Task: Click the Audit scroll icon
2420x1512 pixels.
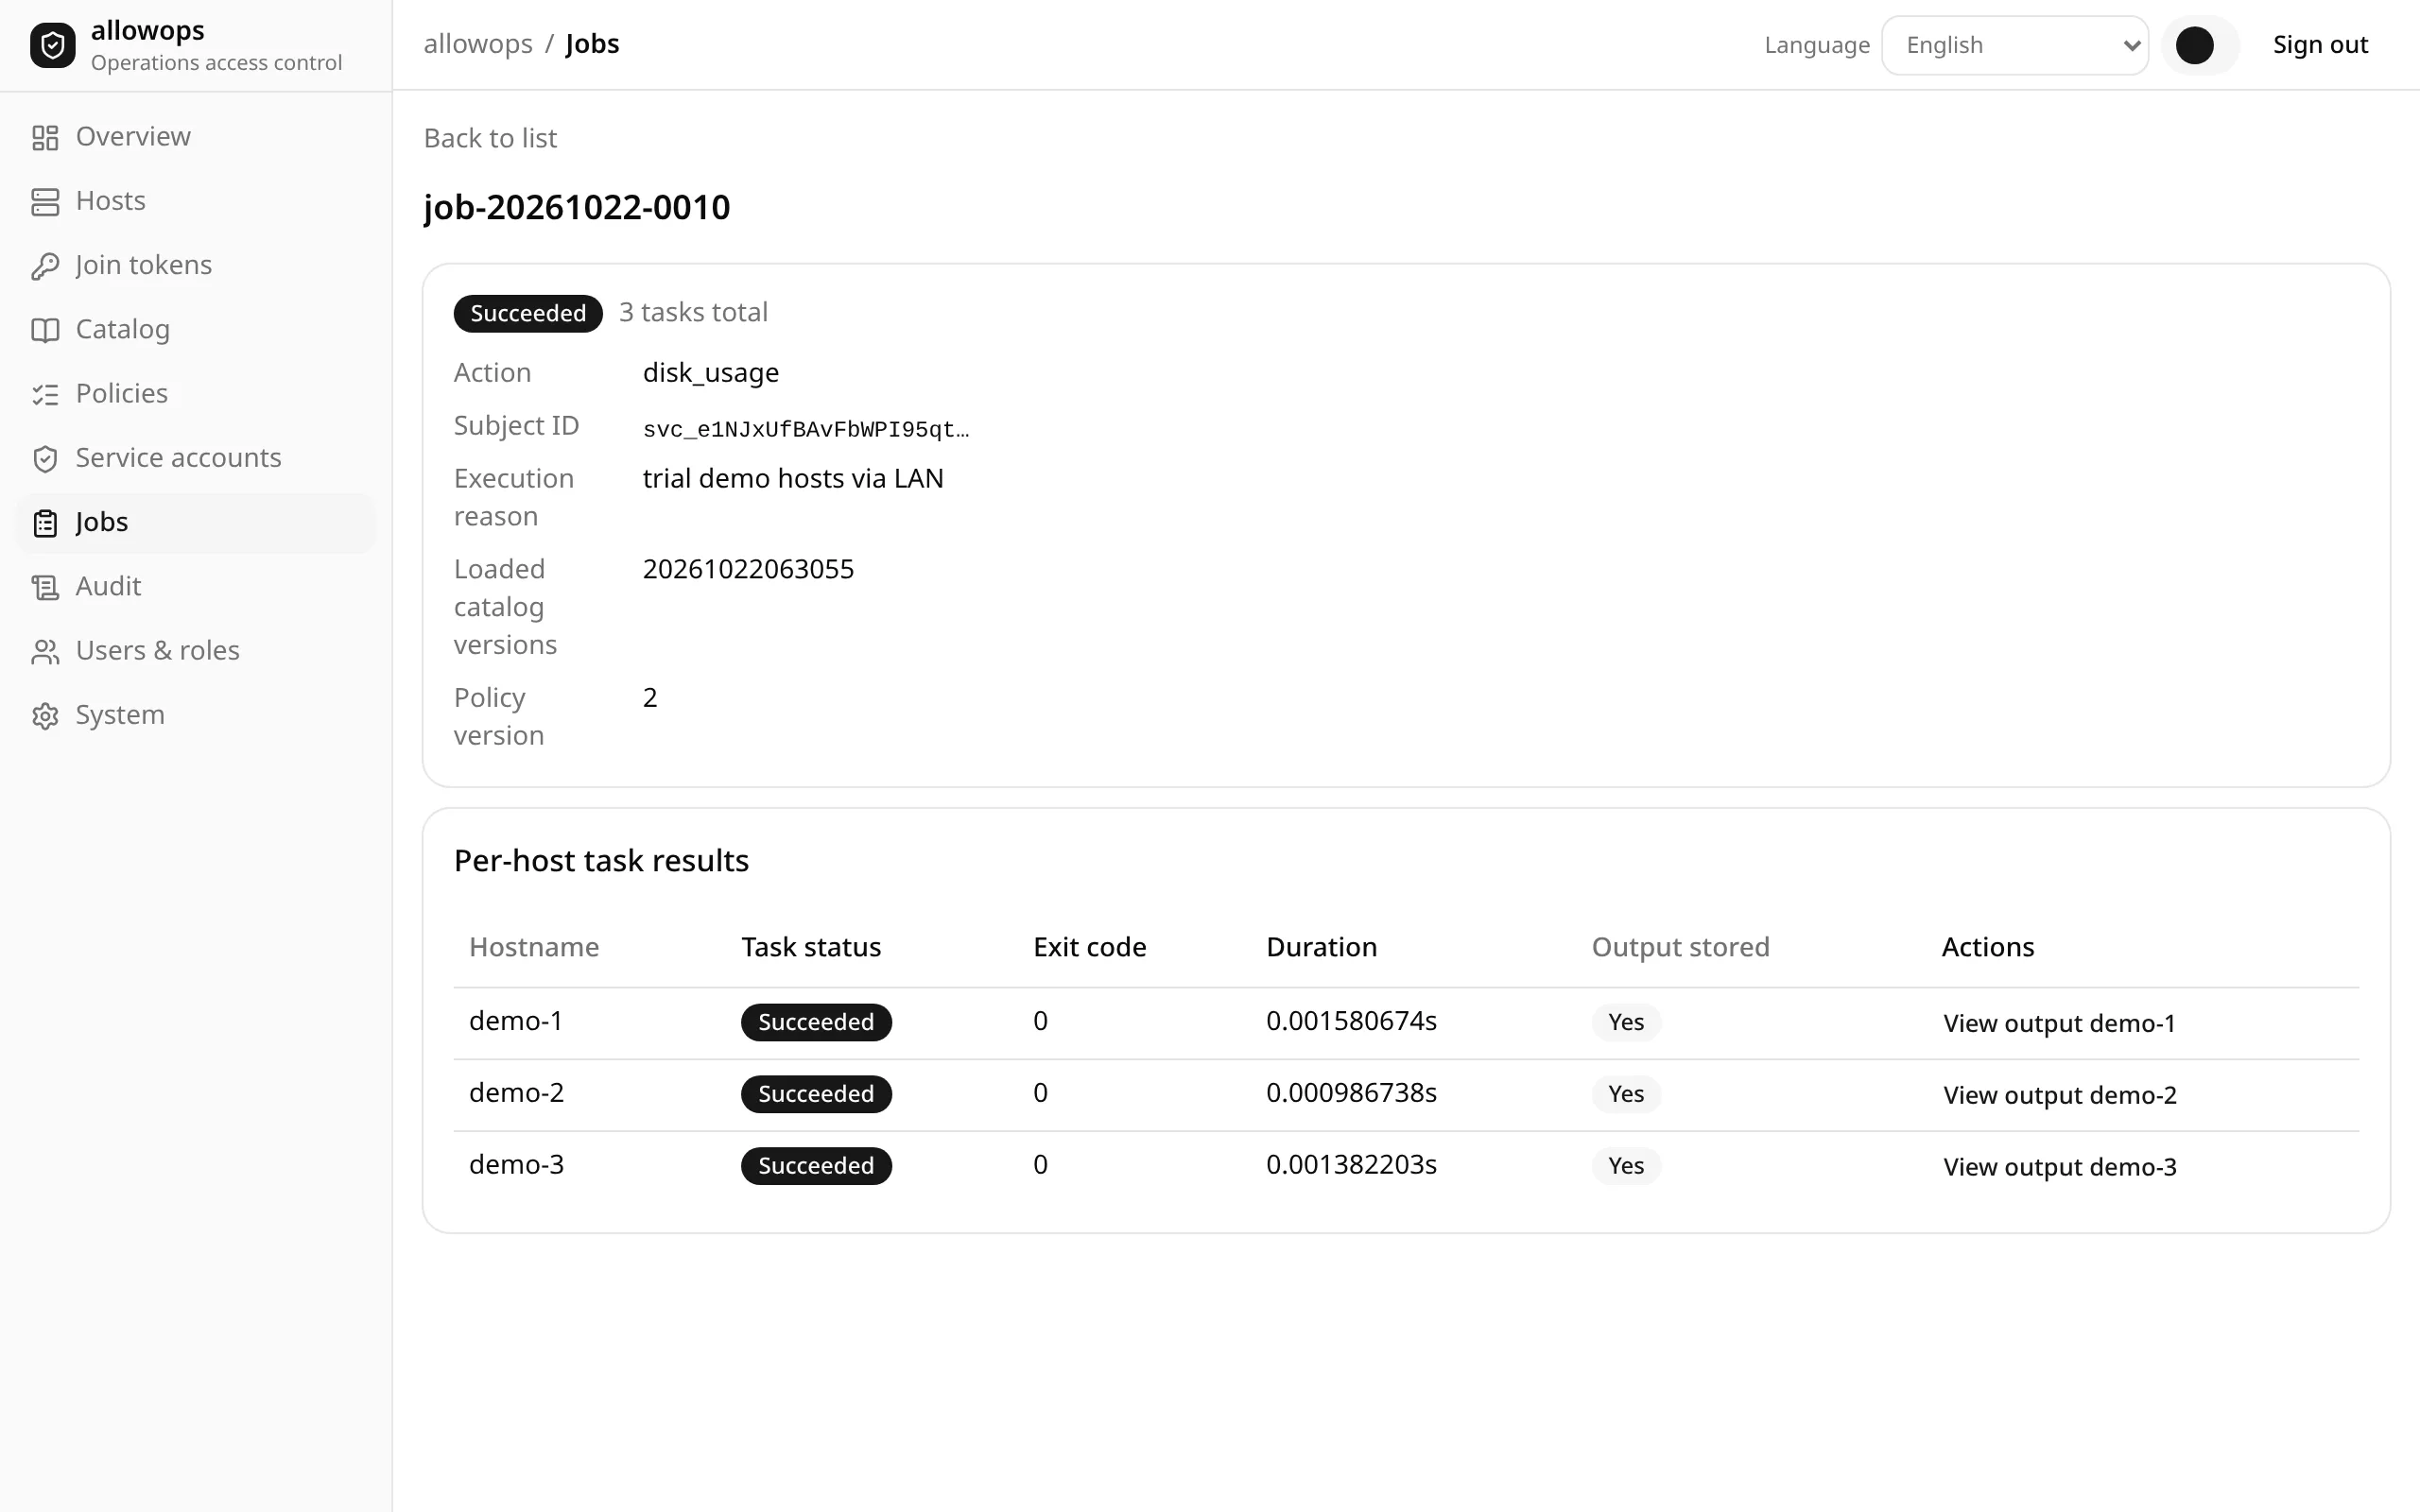Action: click(x=45, y=587)
